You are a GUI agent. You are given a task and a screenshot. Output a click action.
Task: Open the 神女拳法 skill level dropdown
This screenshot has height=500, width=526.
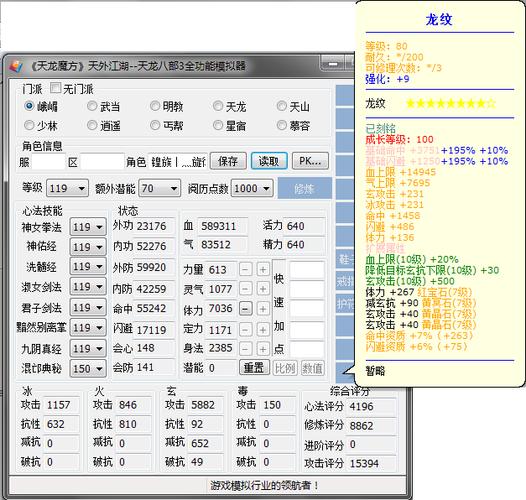[88, 227]
